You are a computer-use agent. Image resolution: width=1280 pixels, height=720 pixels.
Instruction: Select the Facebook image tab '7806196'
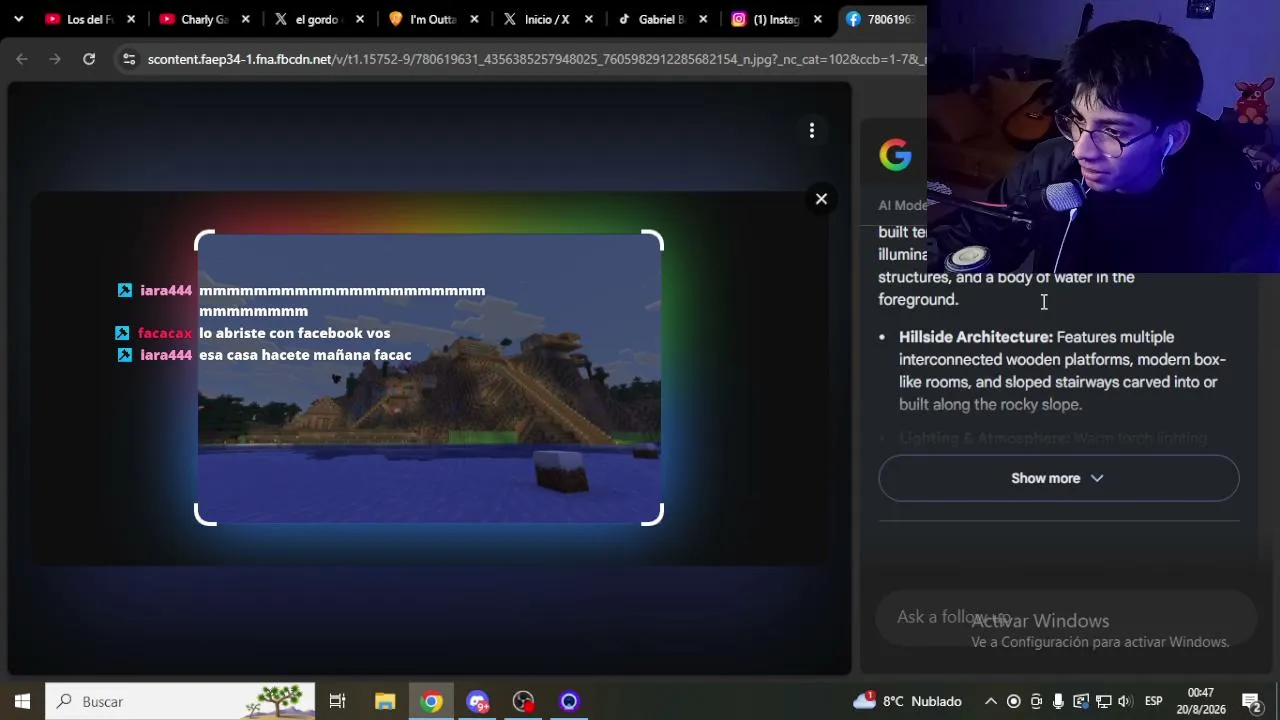click(x=882, y=19)
